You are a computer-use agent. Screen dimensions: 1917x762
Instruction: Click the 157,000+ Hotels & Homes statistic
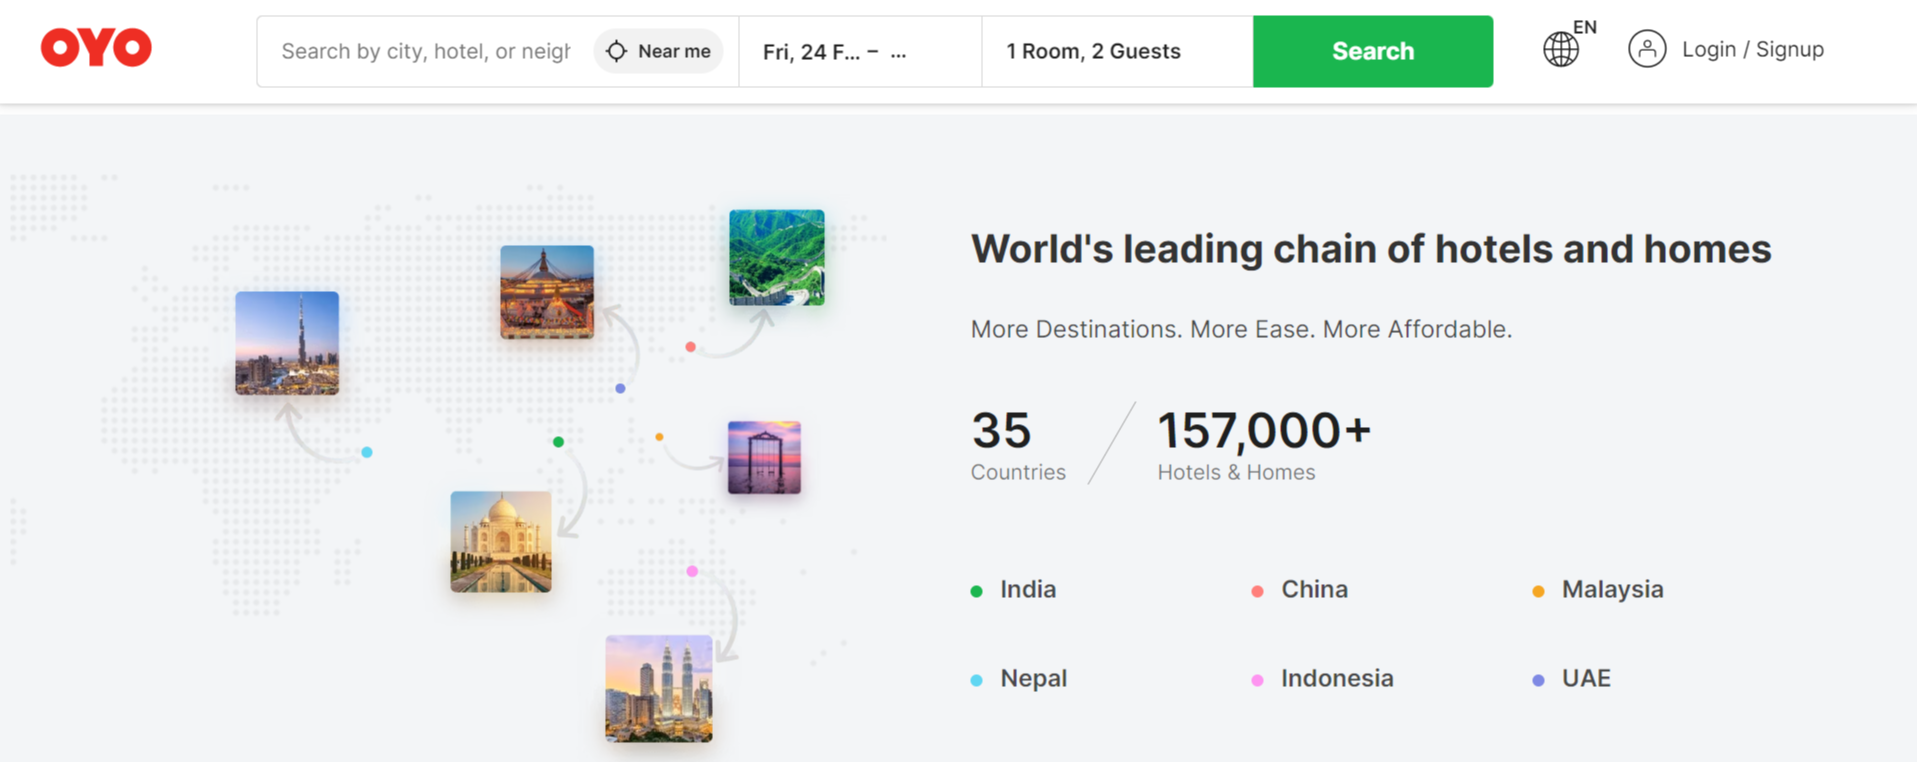tap(1264, 446)
